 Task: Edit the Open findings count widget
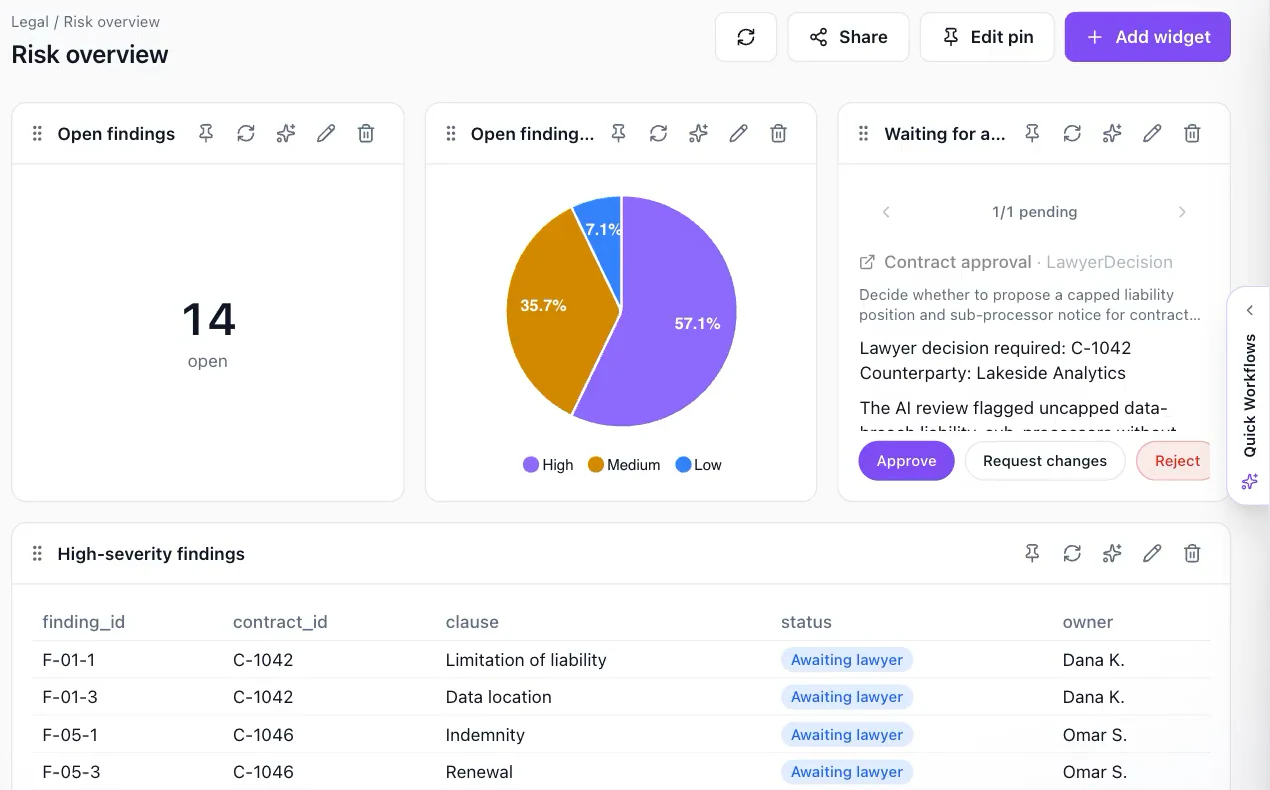tap(326, 133)
